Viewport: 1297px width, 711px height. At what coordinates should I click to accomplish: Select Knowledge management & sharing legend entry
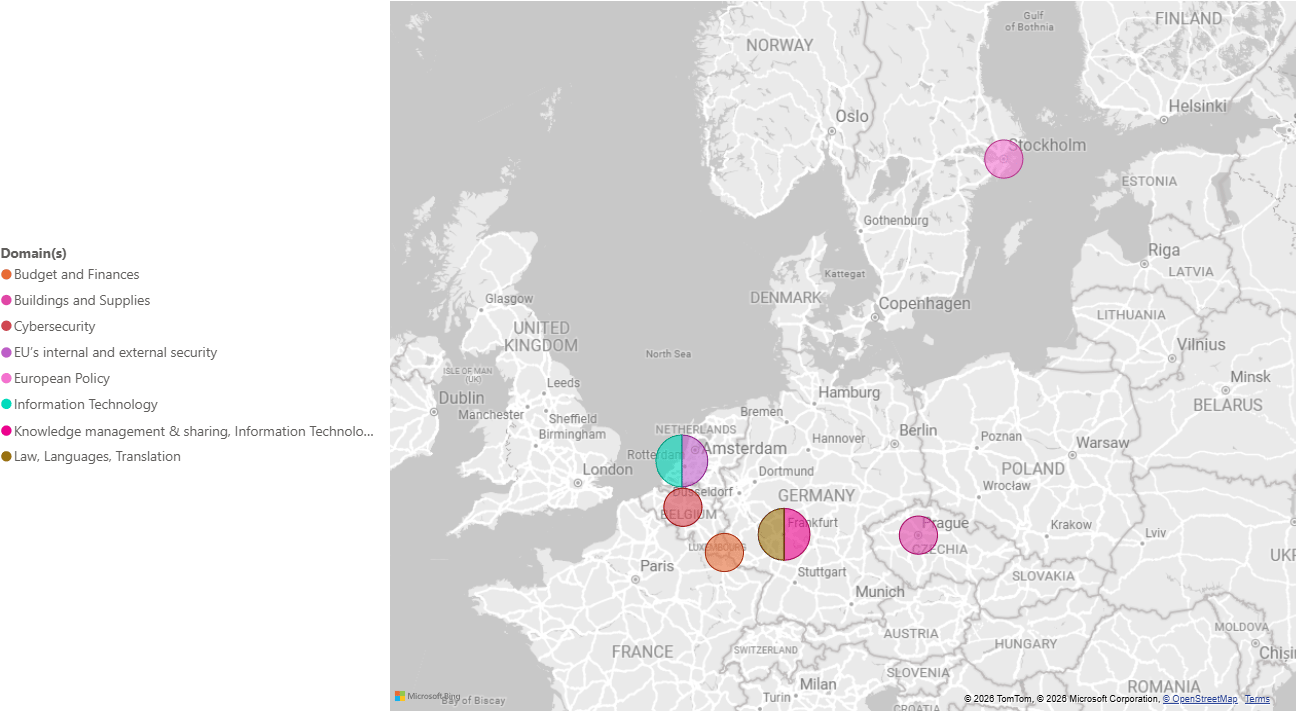coord(187,431)
